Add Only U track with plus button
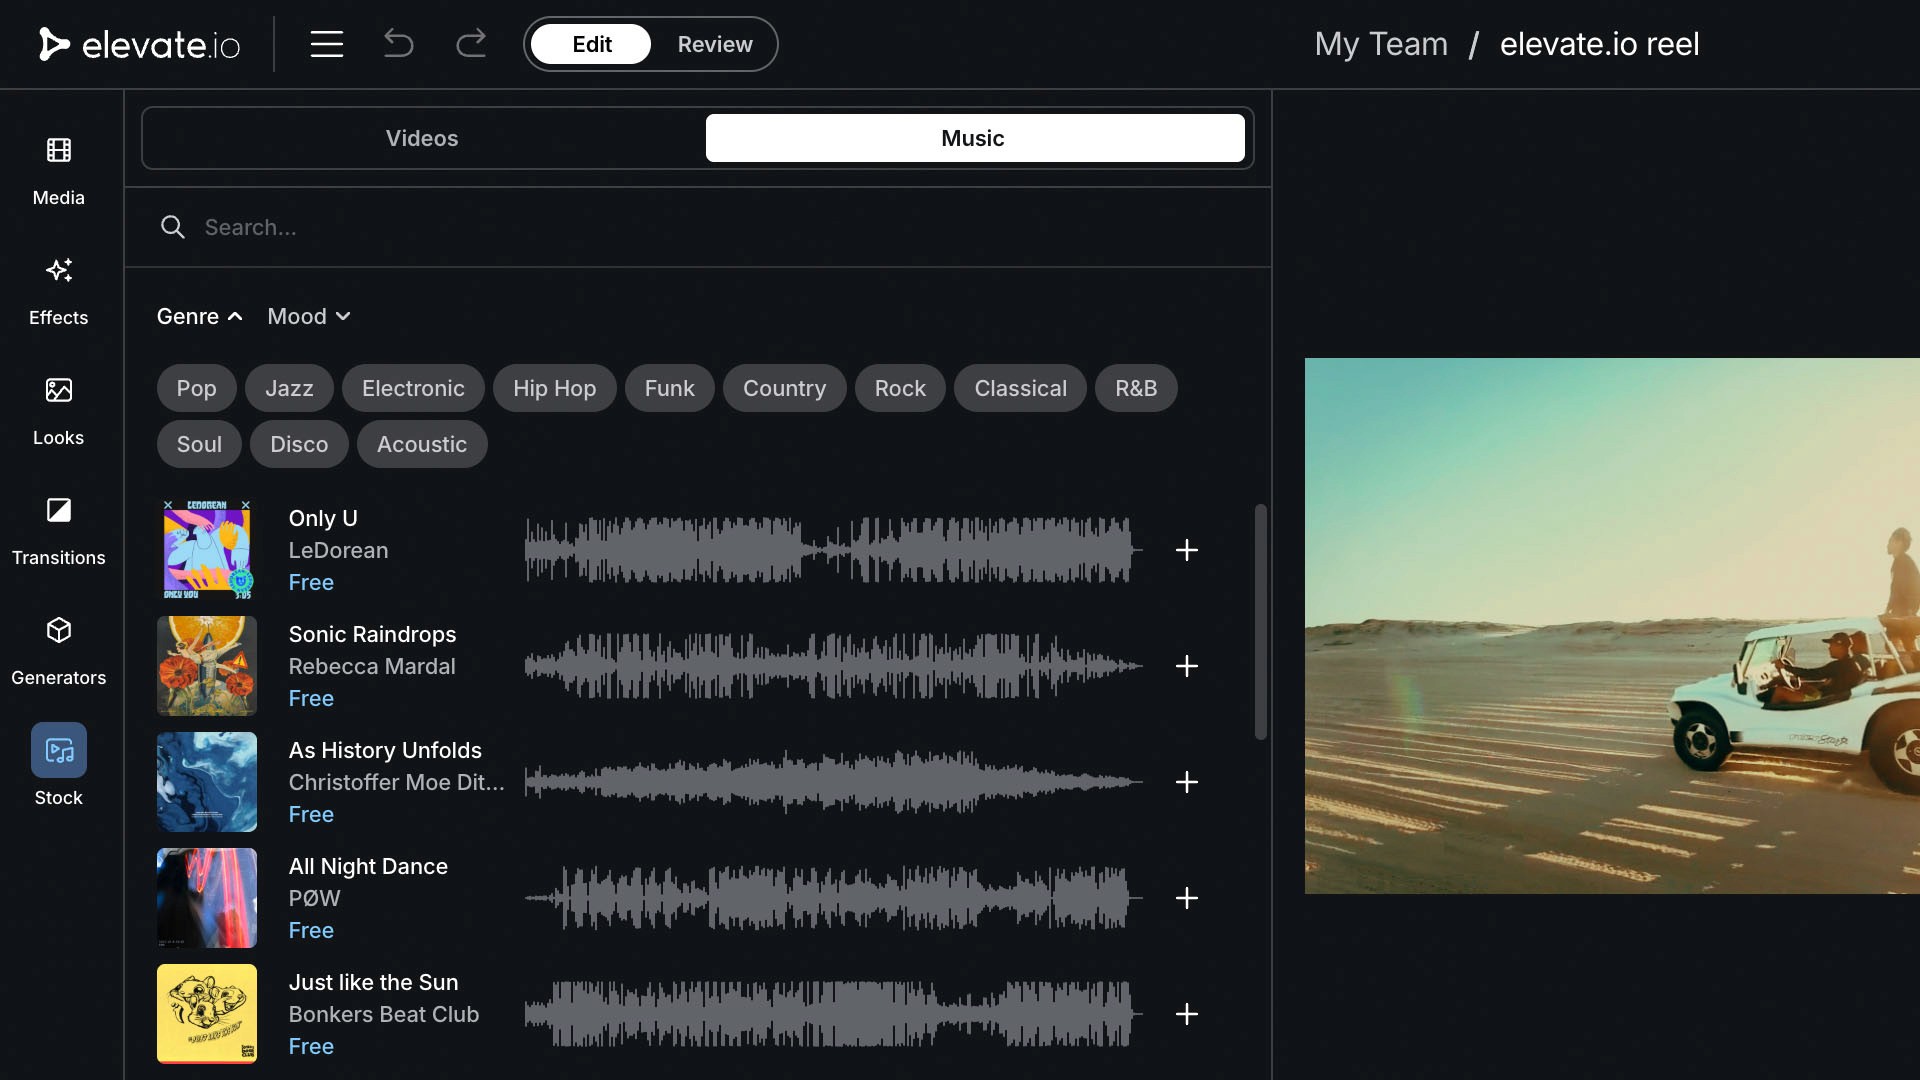This screenshot has width=1920, height=1080. tap(1186, 550)
